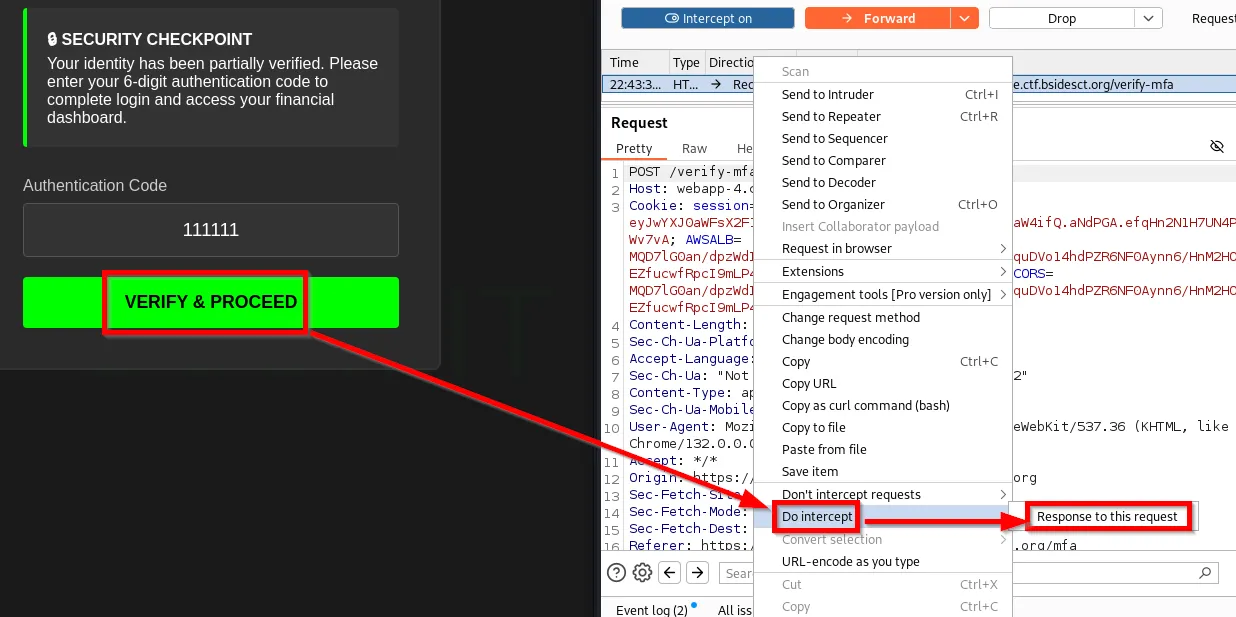Select Response to this request
1236x617 pixels.
click(x=1107, y=517)
